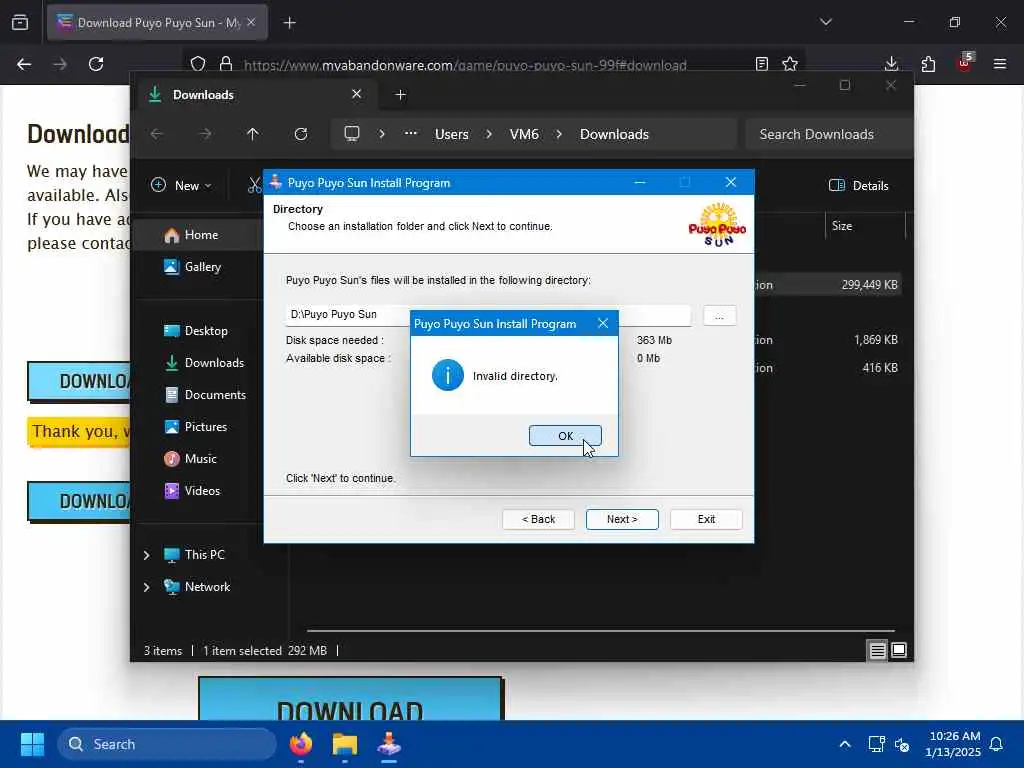Image resolution: width=1024 pixels, height=768 pixels.
Task: Click the site padlock security icon
Action: click(226, 64)
